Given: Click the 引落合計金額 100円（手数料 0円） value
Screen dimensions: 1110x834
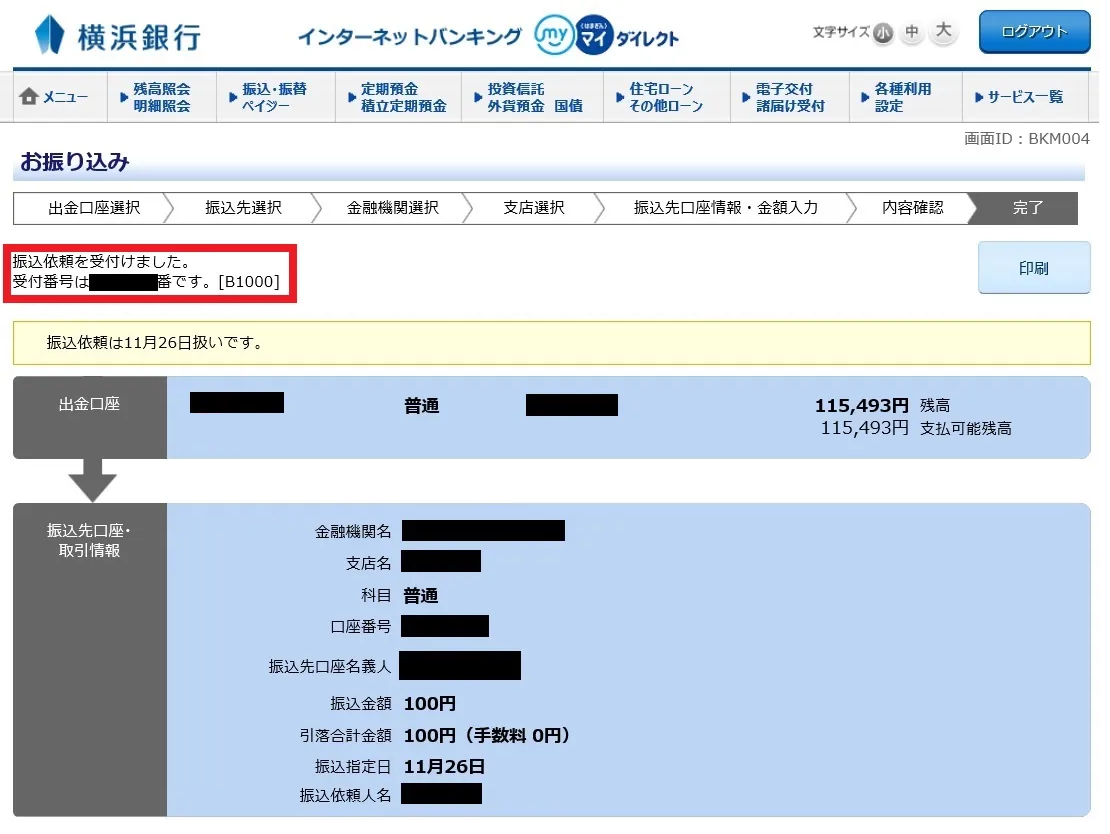Looking at the screenshot, I should [x=487, y=736].
